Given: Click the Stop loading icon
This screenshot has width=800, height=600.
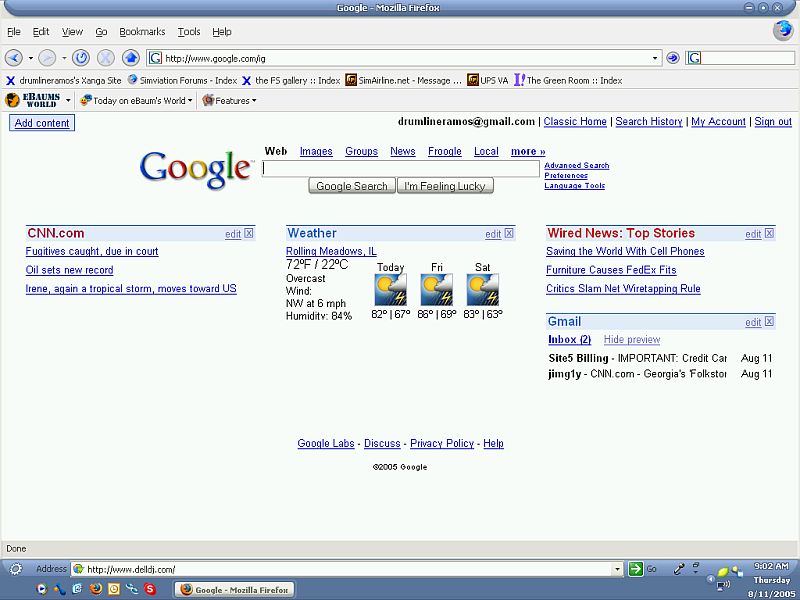Looking at the screenshot, I should coord(105,58).
